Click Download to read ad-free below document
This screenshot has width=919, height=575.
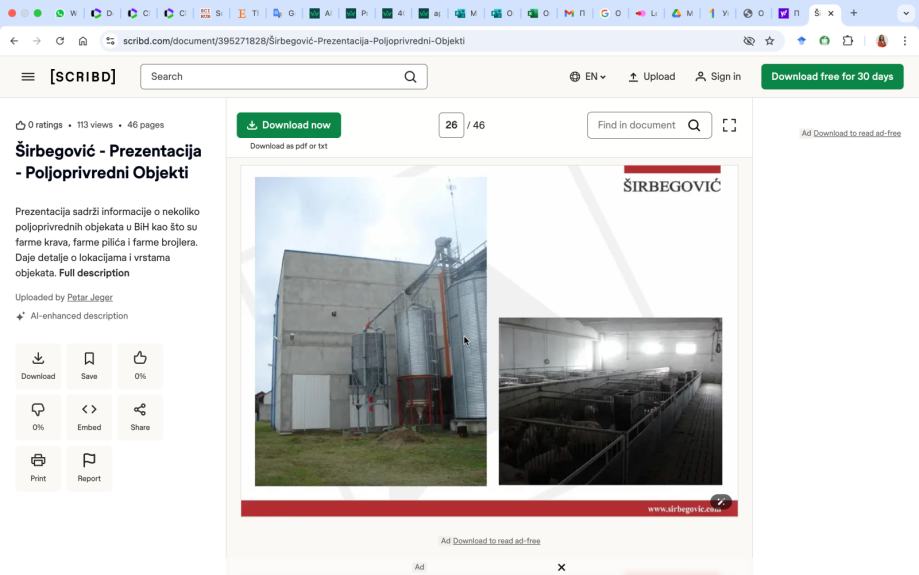496,540
